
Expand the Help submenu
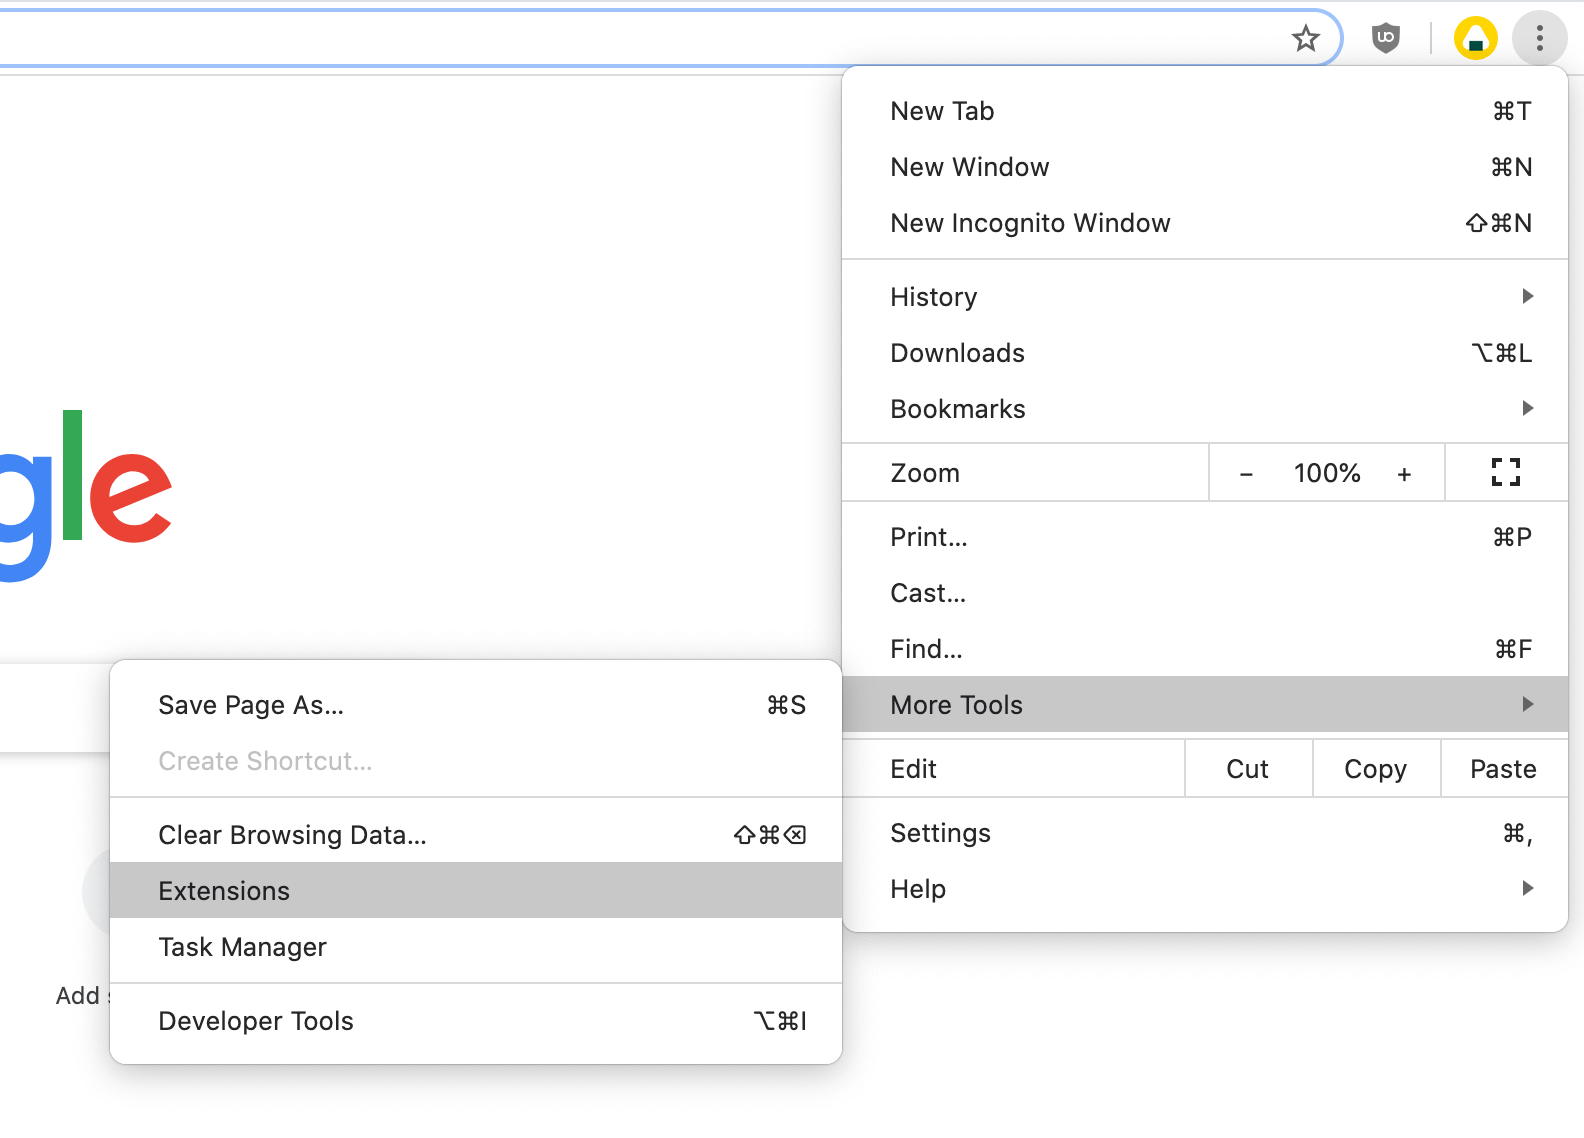tap(1205, 889)
